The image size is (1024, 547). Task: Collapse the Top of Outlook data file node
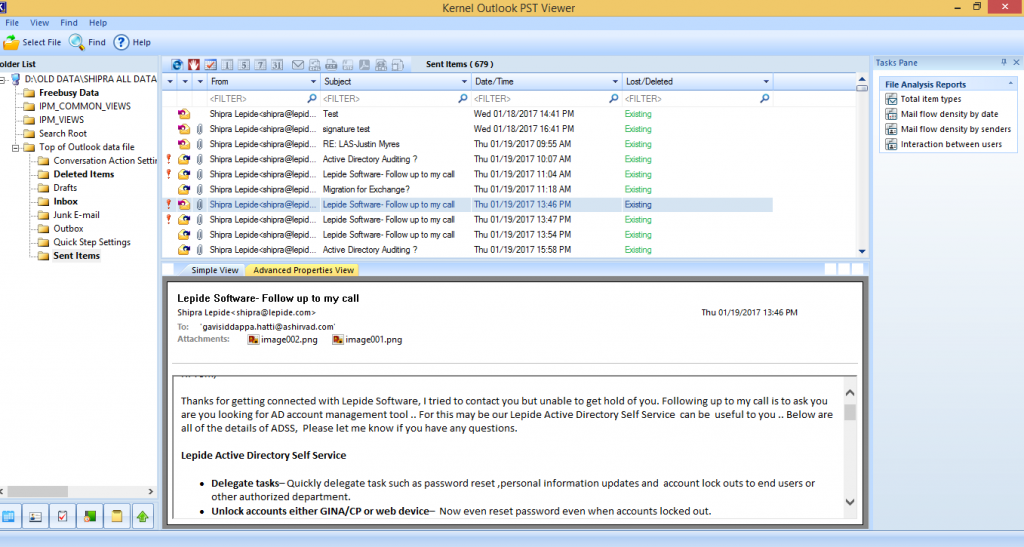16,148
